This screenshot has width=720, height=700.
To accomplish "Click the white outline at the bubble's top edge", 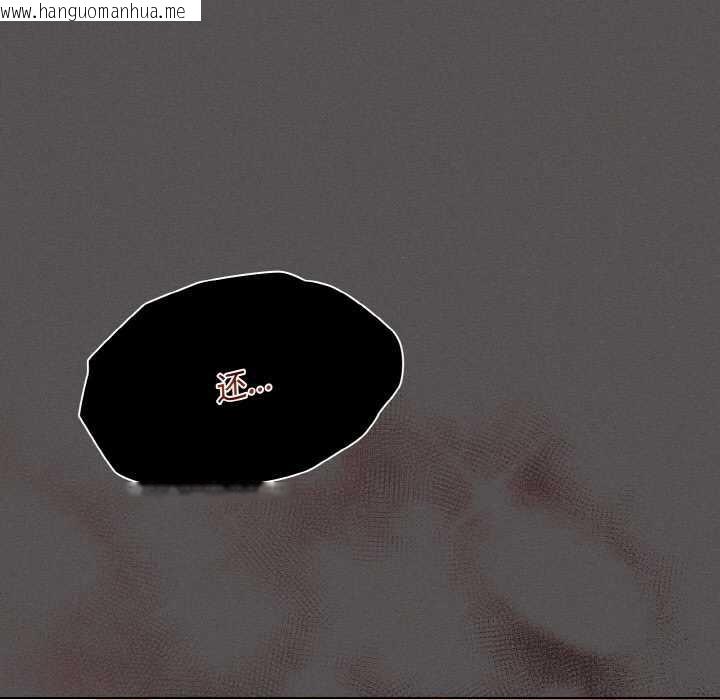I will (250, 275).
